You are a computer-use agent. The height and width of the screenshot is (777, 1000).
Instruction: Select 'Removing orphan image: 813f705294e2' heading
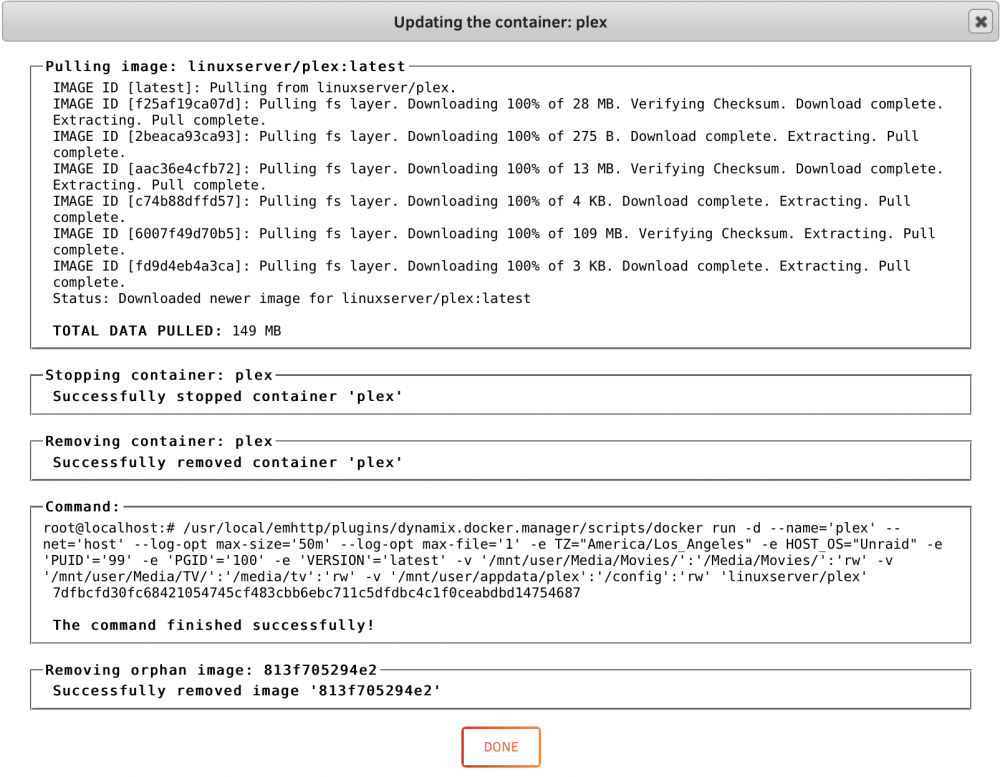pyautogui.click(x=211, y=670)
